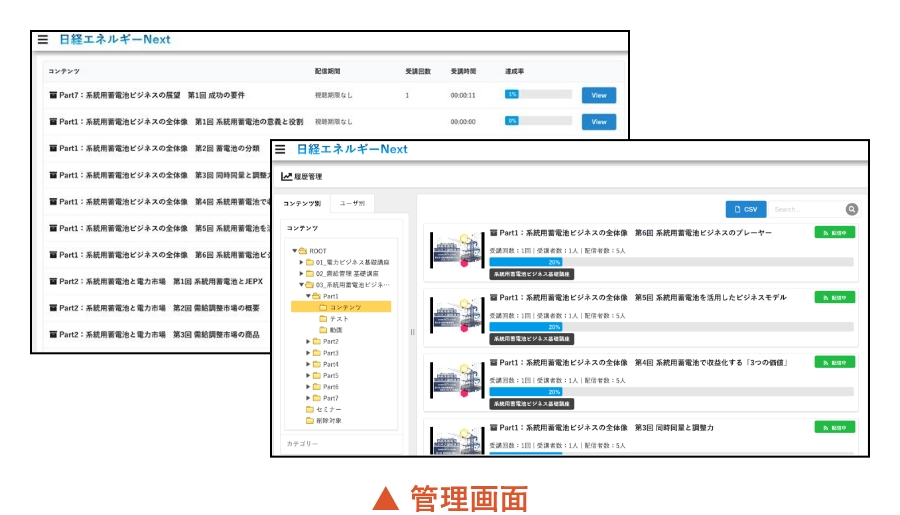Image resolution: width=900 pixels, height=515 pixels.
Task: Select the テスト folder under Part1
Action: 323,318
